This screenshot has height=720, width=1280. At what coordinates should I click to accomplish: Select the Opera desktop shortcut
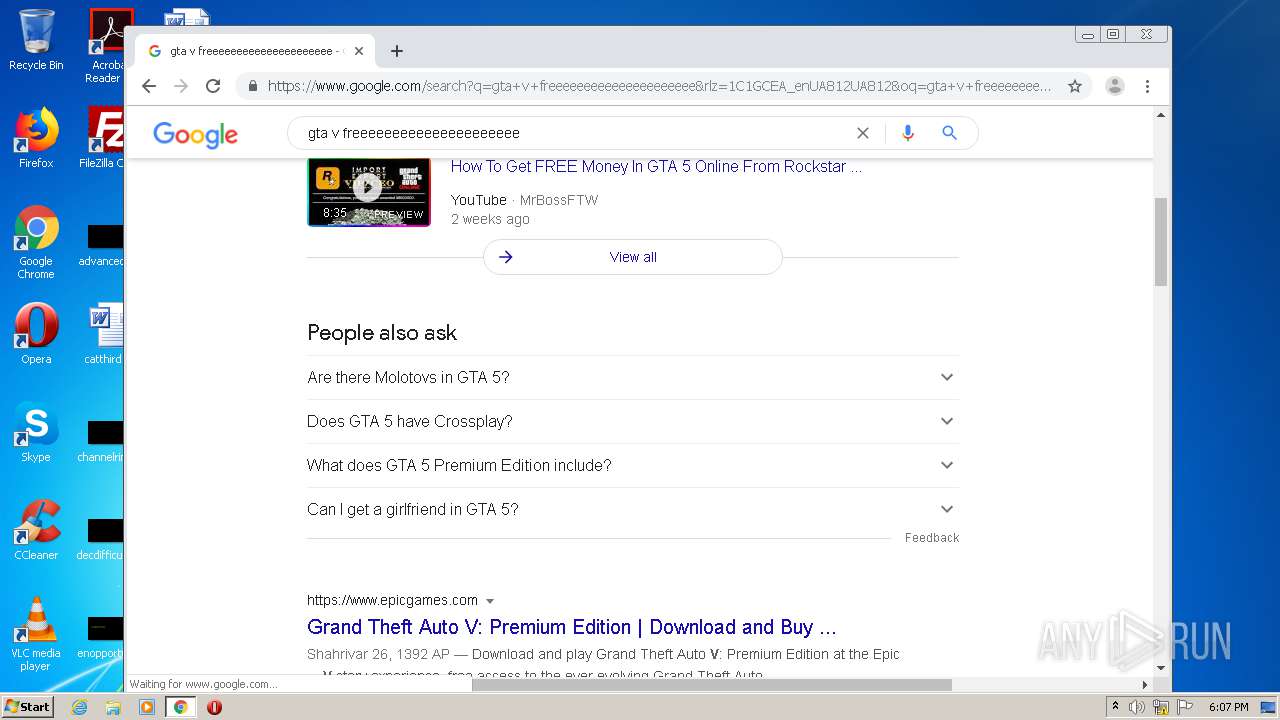pyautogui.click(x=36, y=334)
